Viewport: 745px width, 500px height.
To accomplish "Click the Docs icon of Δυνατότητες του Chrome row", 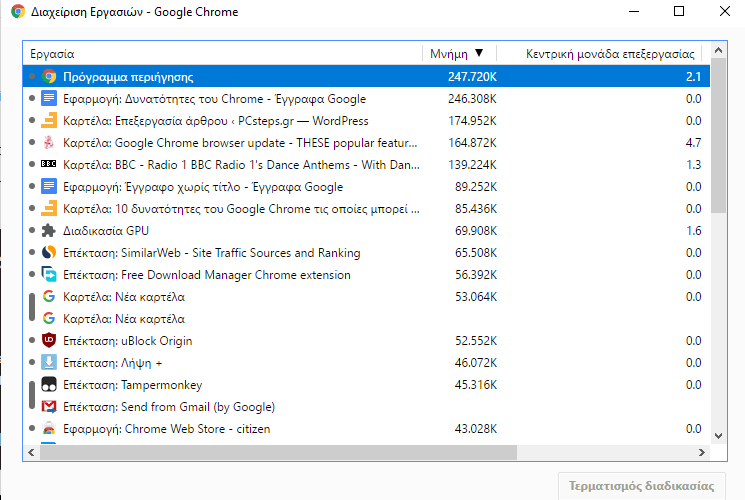I will point(49,98).
